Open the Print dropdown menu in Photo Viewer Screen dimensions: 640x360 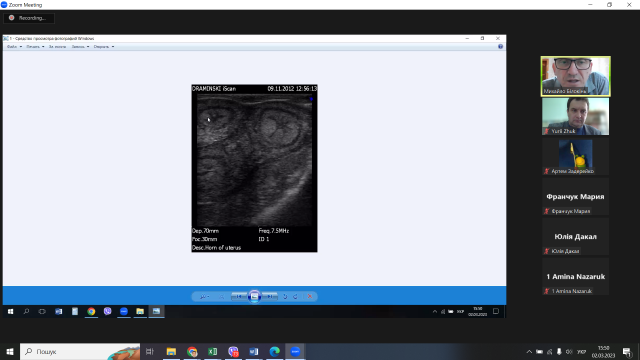[x=36, y=47]
